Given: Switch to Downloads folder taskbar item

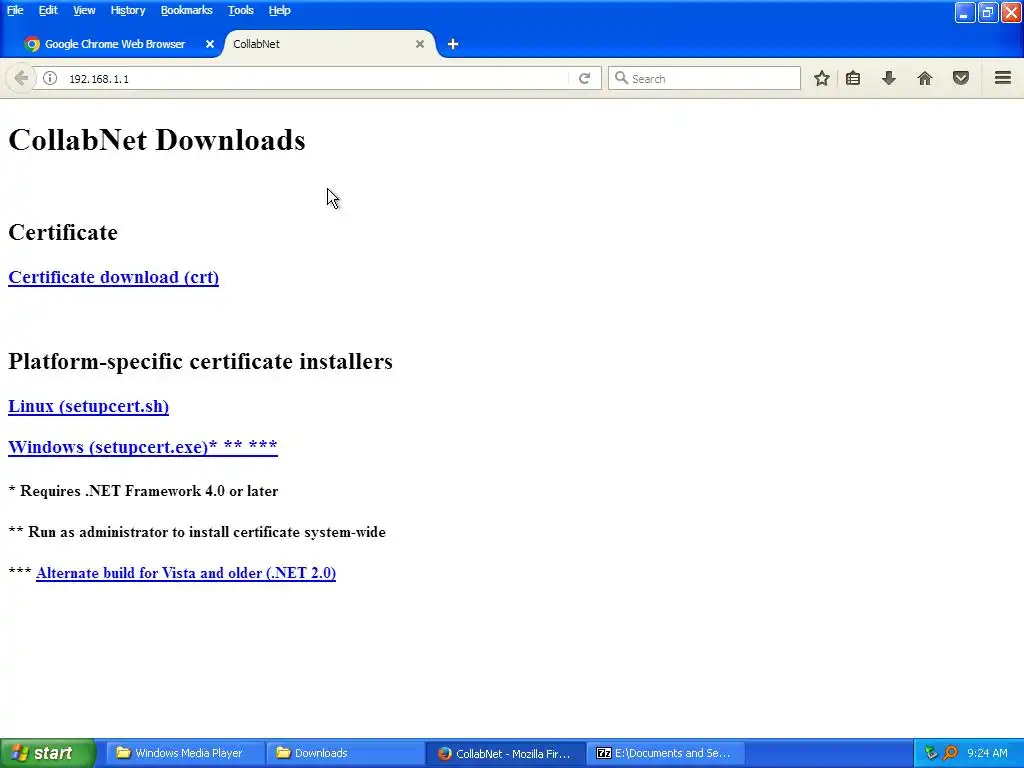Looking at the screenshot, I should (345, 753).
